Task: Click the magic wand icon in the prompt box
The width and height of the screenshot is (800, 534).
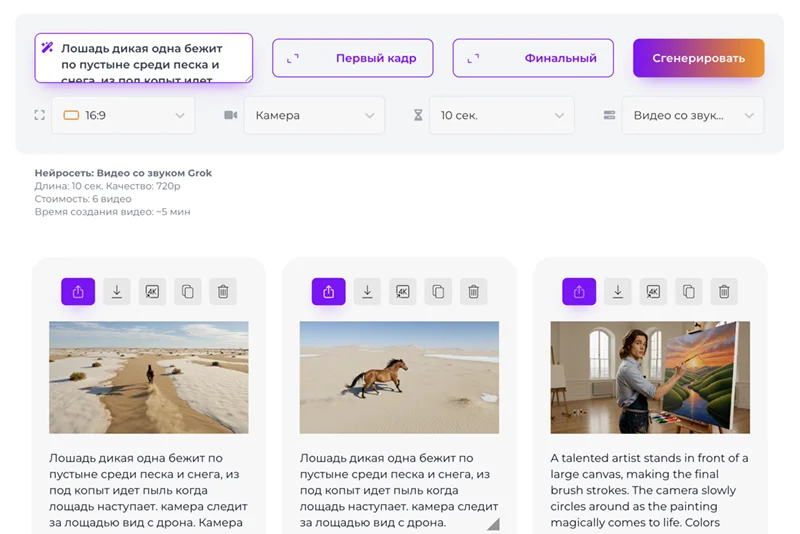Action: coord(47,47)
